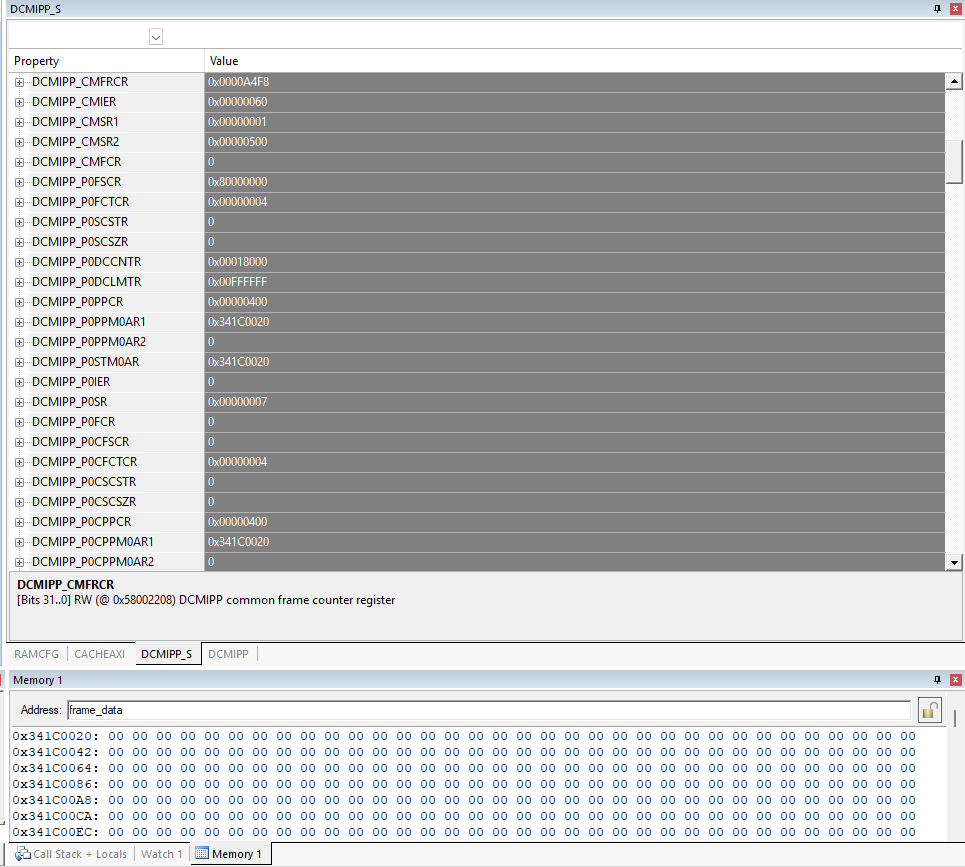The image size is (965, 867).
Task: Expand the DCMIPP_P0IER register row
Action: tap(20, 382)
